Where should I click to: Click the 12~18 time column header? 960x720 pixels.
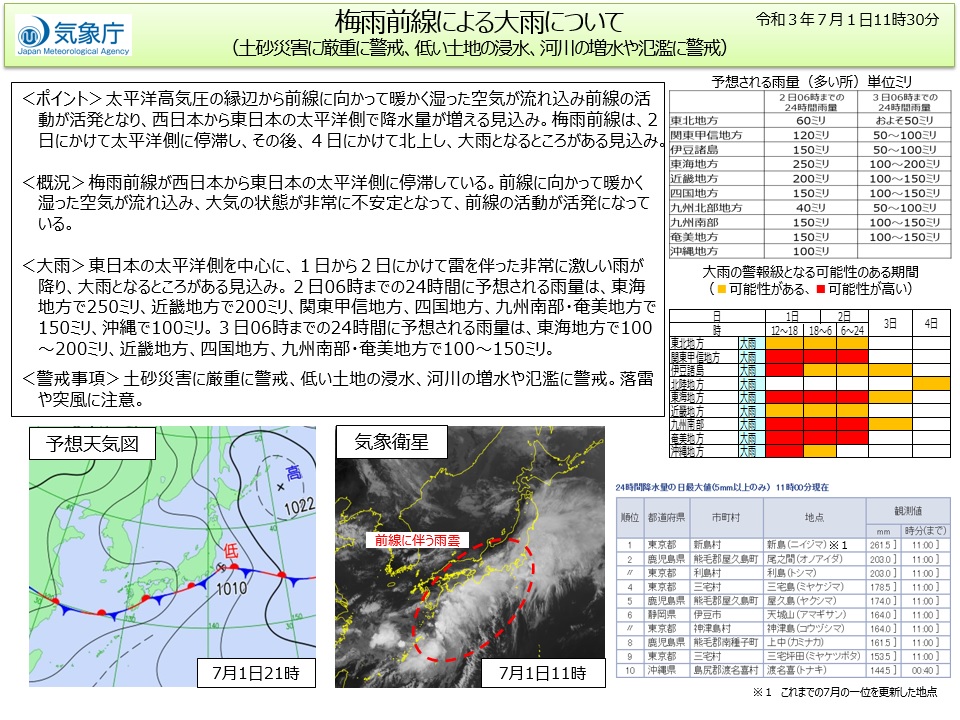coord(784,330)
